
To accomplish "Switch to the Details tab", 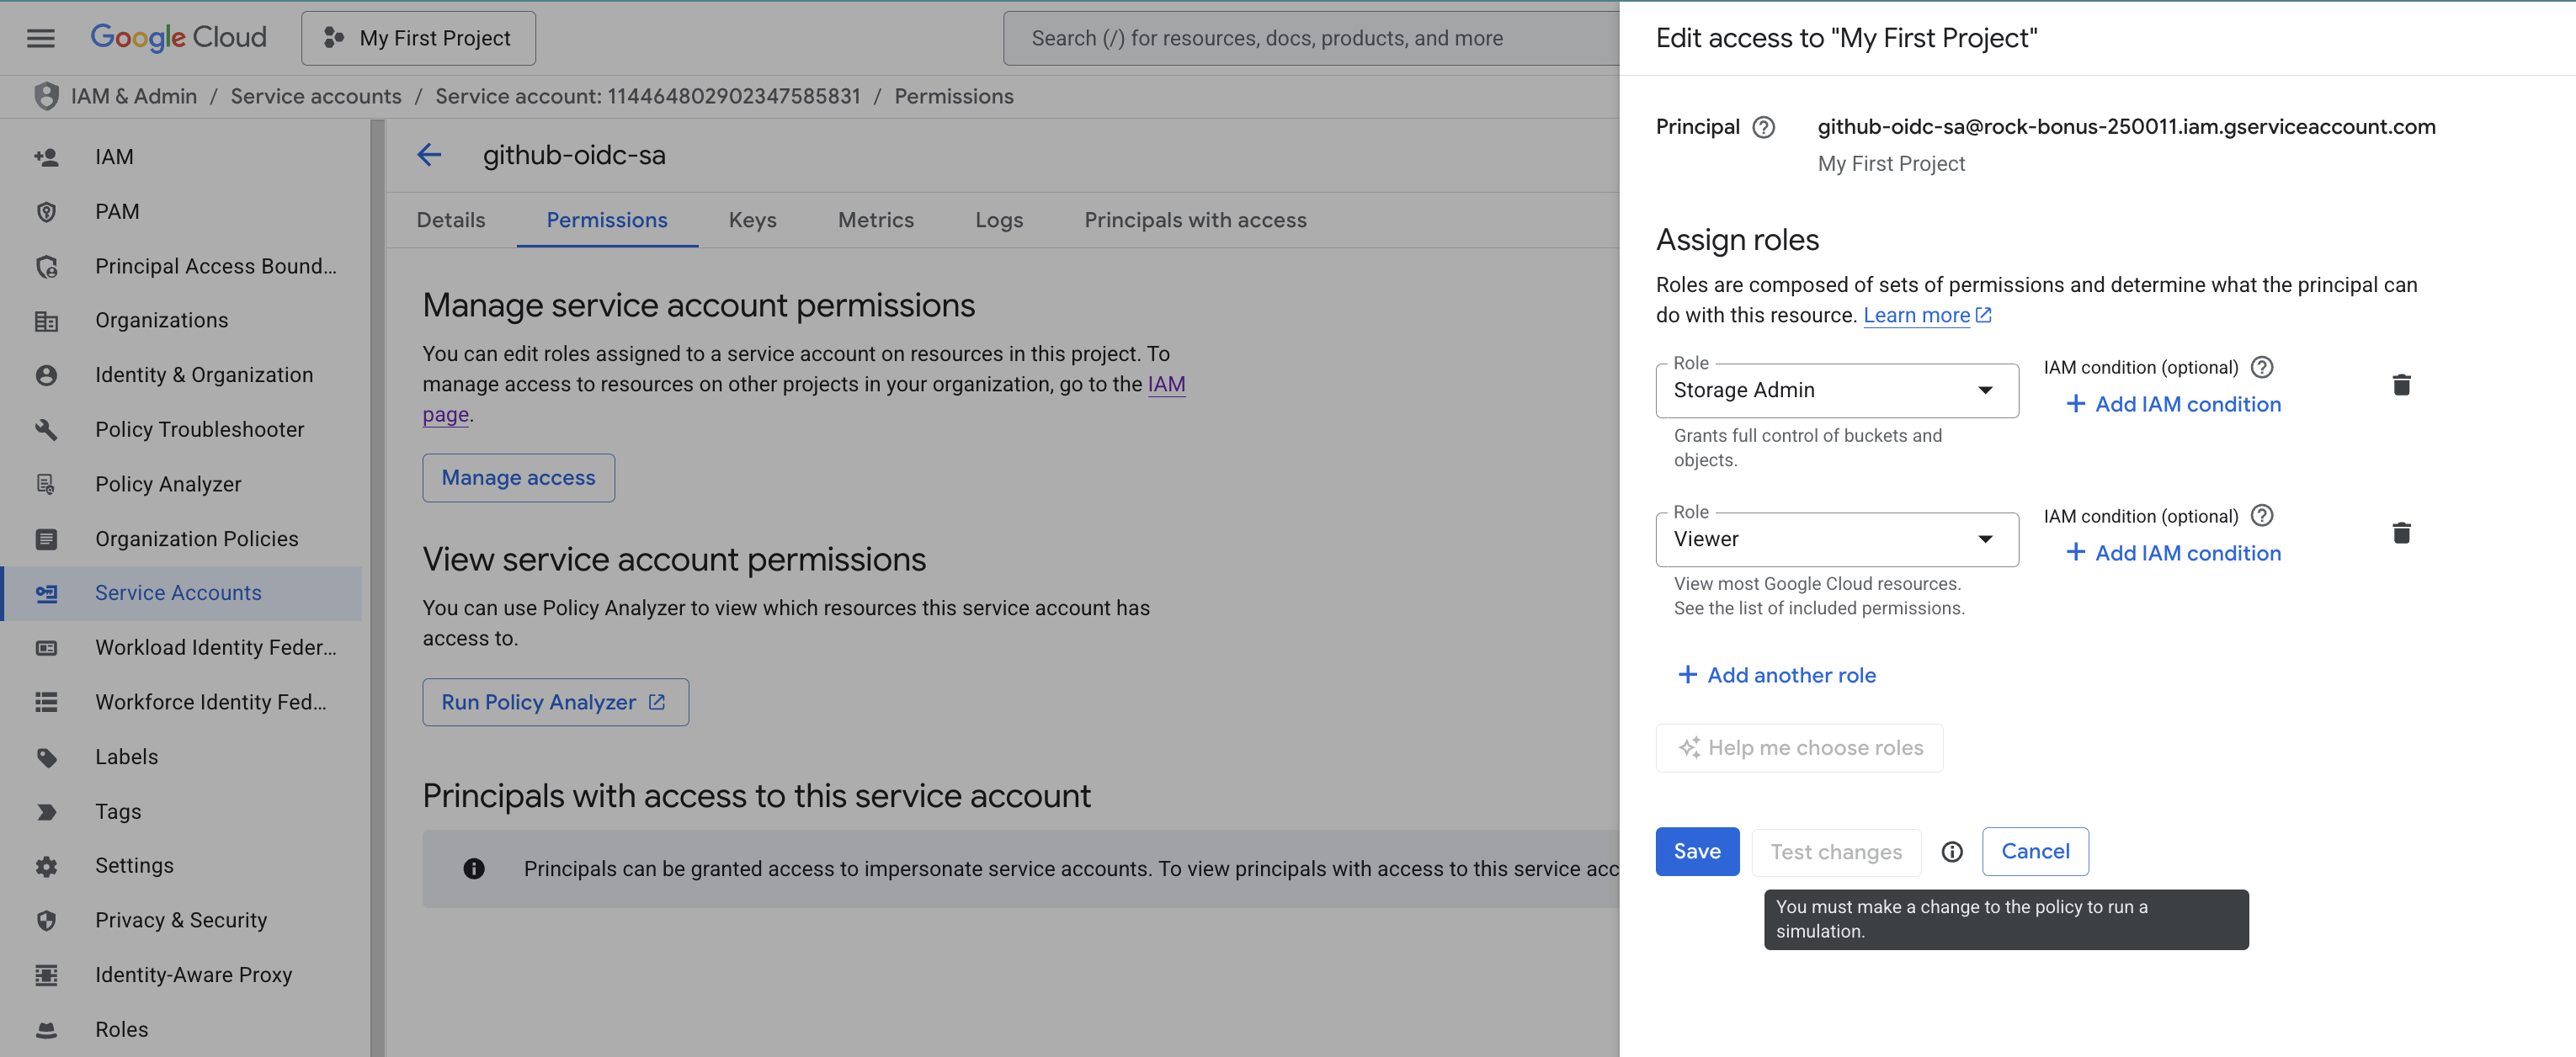I will click(451, 220).
